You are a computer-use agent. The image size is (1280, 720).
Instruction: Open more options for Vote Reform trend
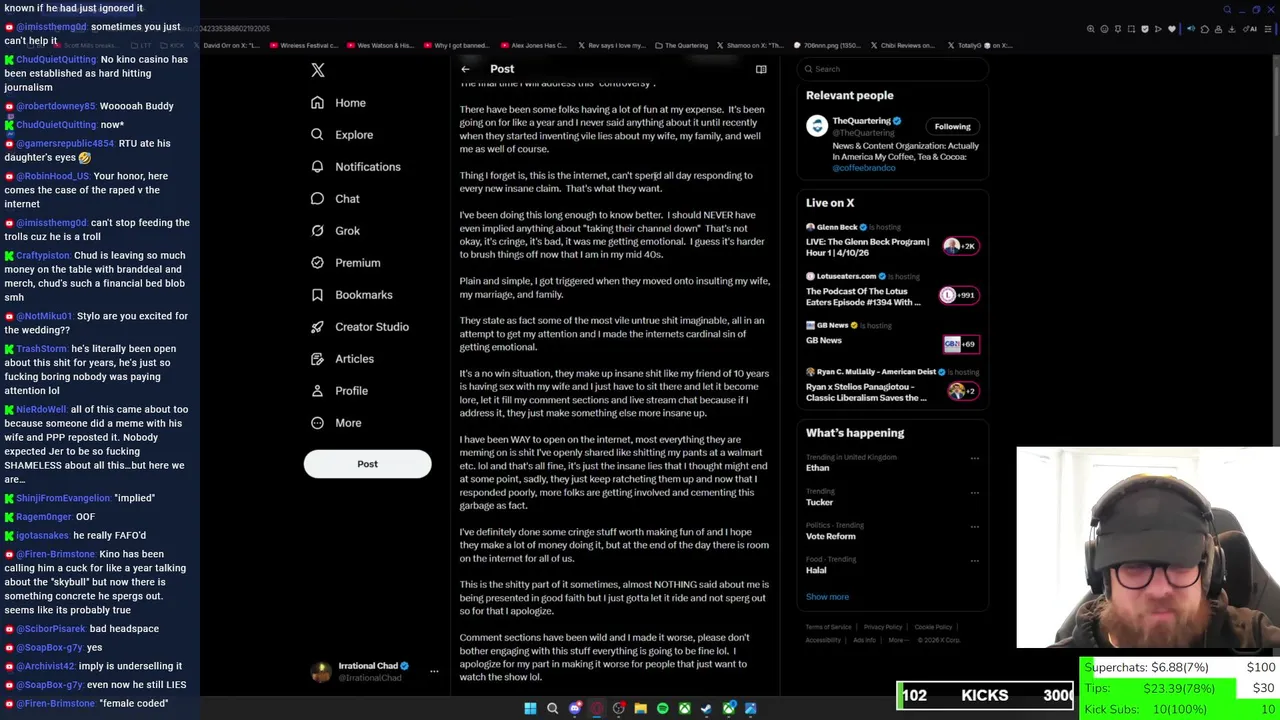(974, 527)
